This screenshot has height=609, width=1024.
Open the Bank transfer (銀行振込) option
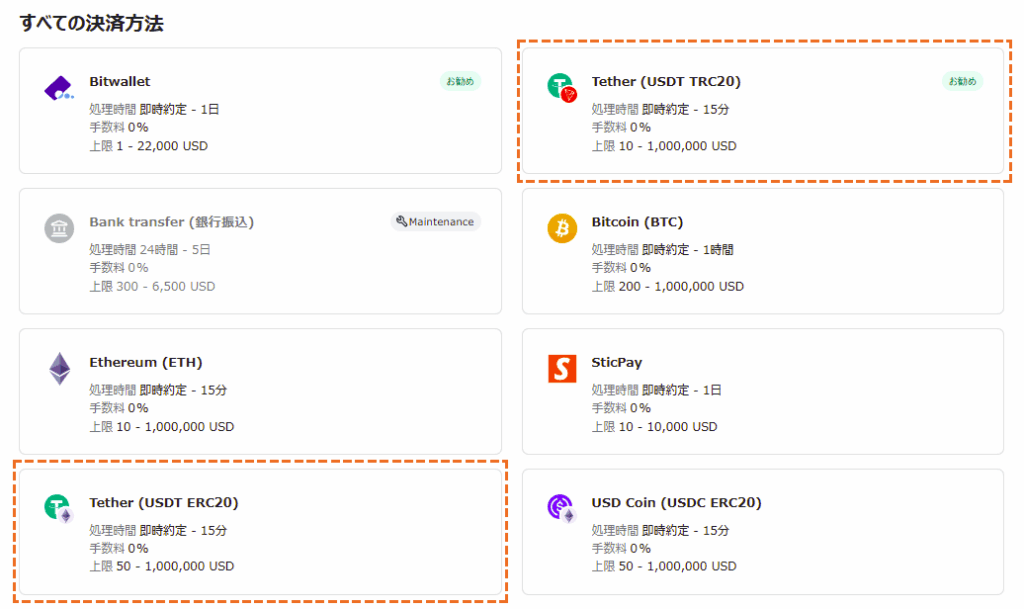(261, 251)
